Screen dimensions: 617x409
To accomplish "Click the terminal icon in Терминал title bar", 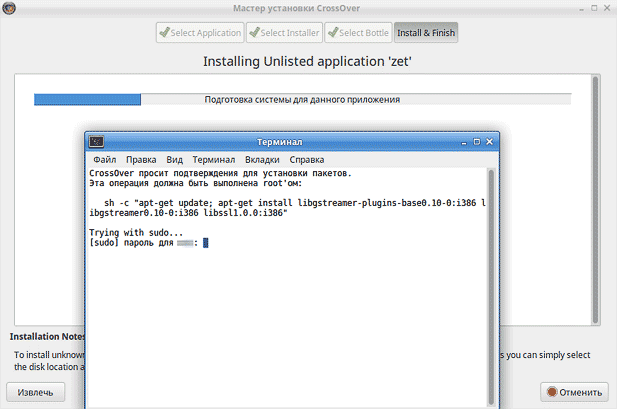I will pyautogui.click(x=96, y=142).
